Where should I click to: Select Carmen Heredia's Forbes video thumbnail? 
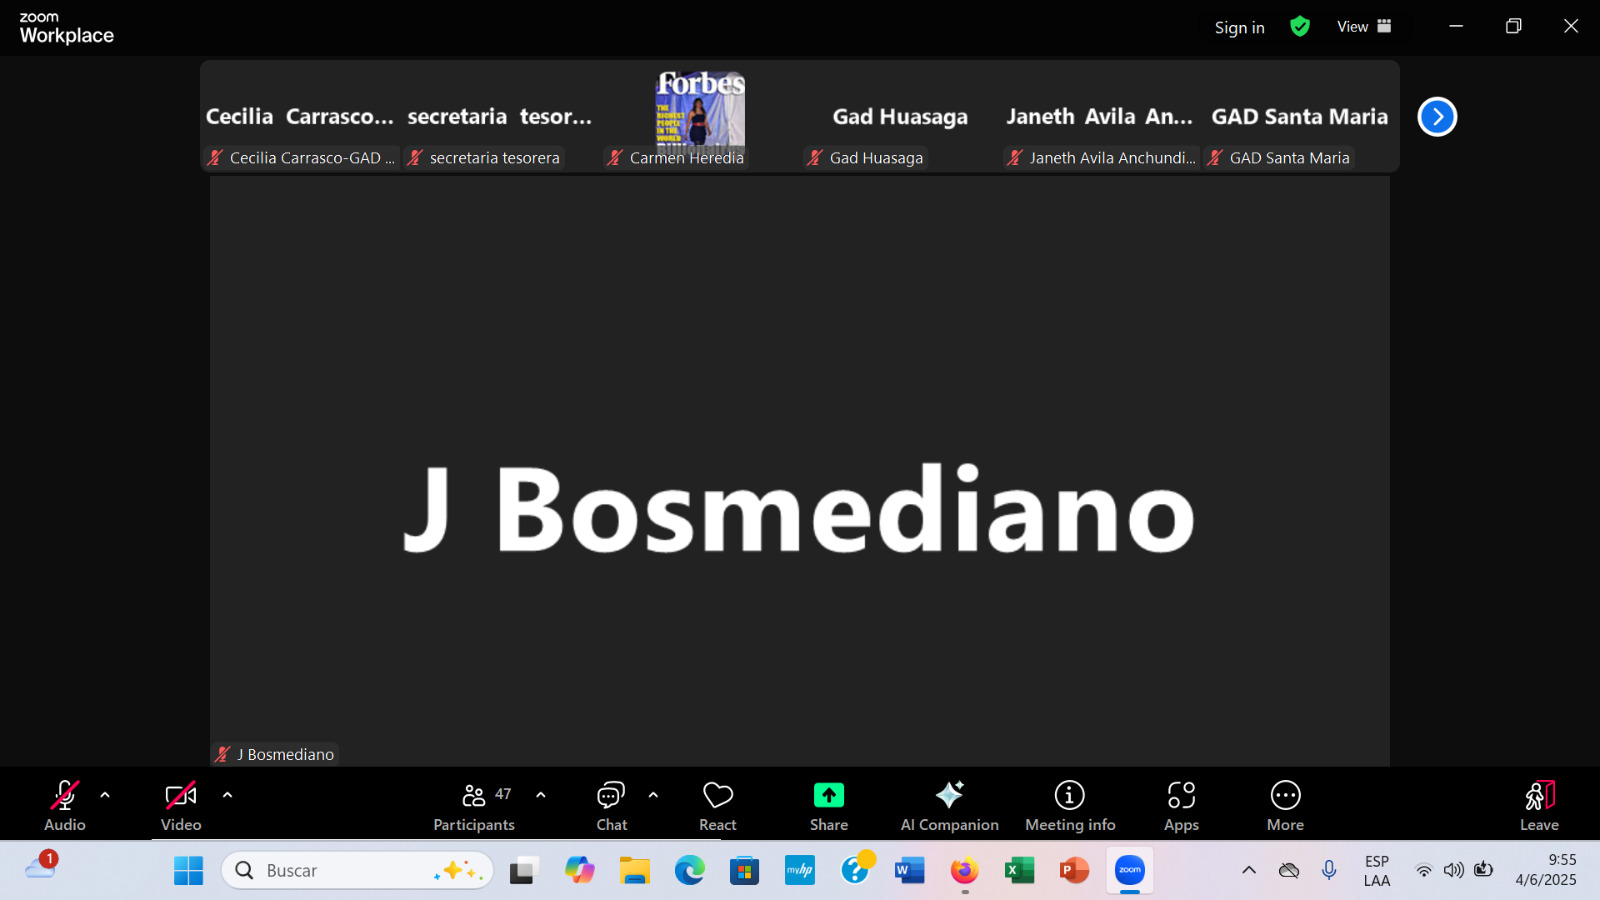click(700, 112)
